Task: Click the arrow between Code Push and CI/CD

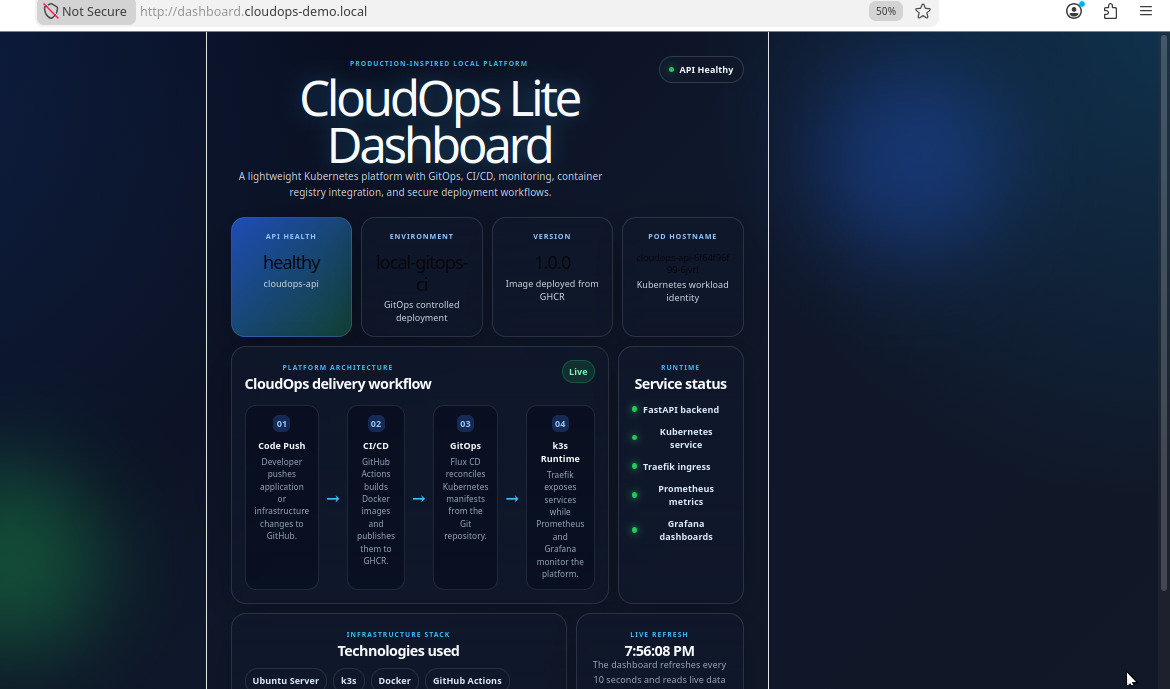Action: tap(333, 499)
